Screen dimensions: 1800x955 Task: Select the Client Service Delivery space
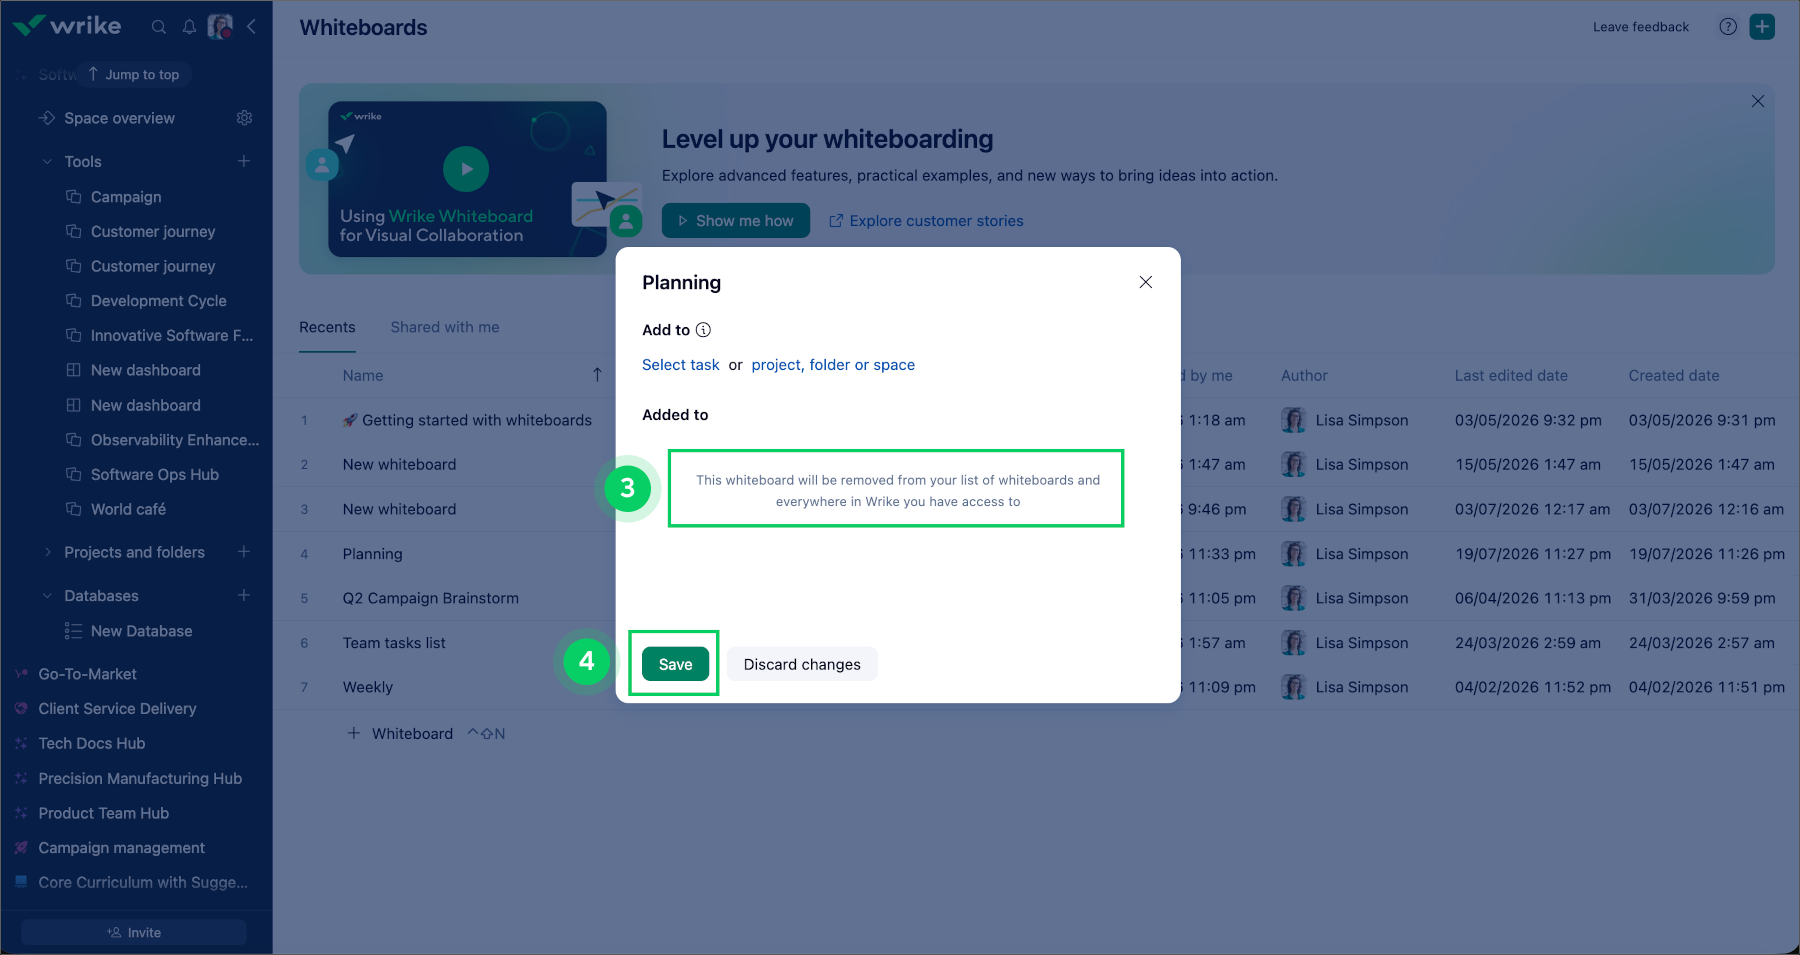coord(117,709)
